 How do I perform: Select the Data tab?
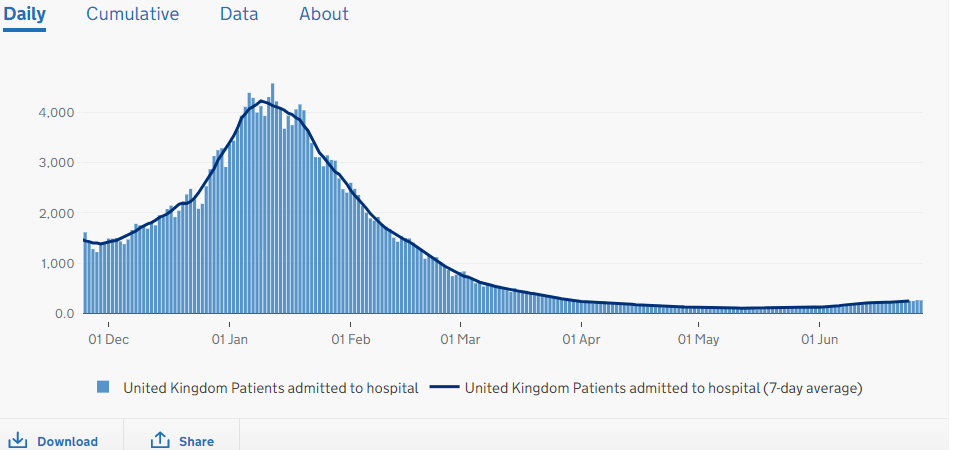239,14
